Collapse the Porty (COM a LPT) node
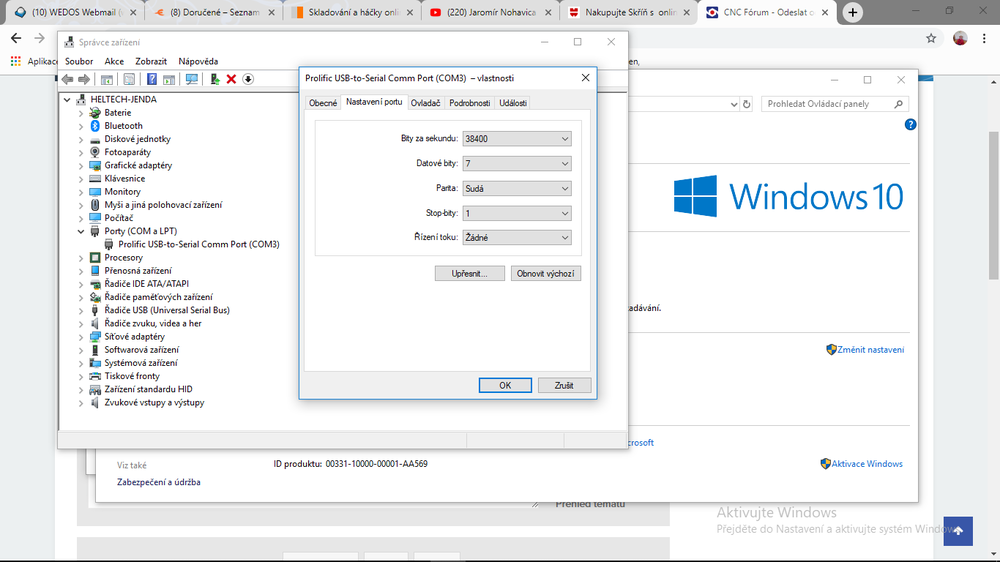The width and height of the screenshot is (1000, 562). point(82,231)
